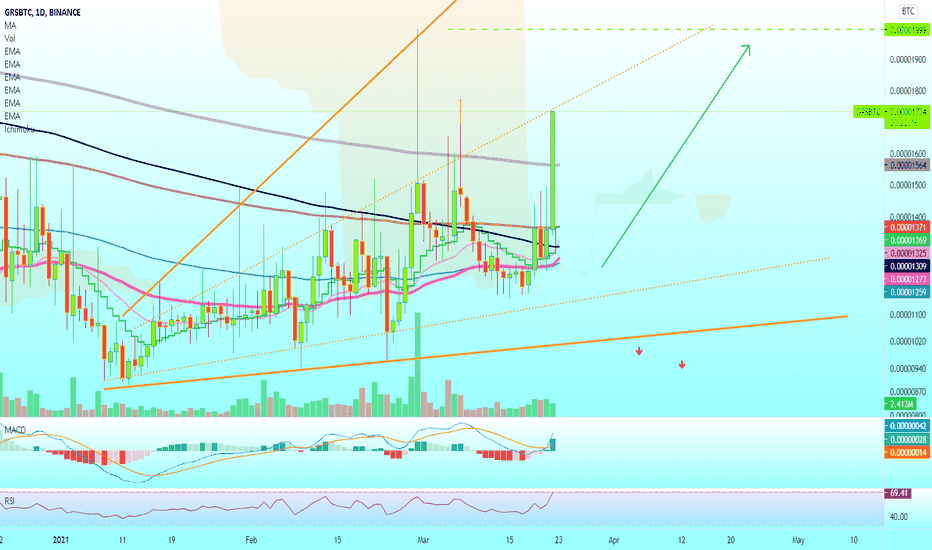Click the magenta 0.00001273 price label
The width and height of the screenshot is (932, 550).
click(906, 279)
